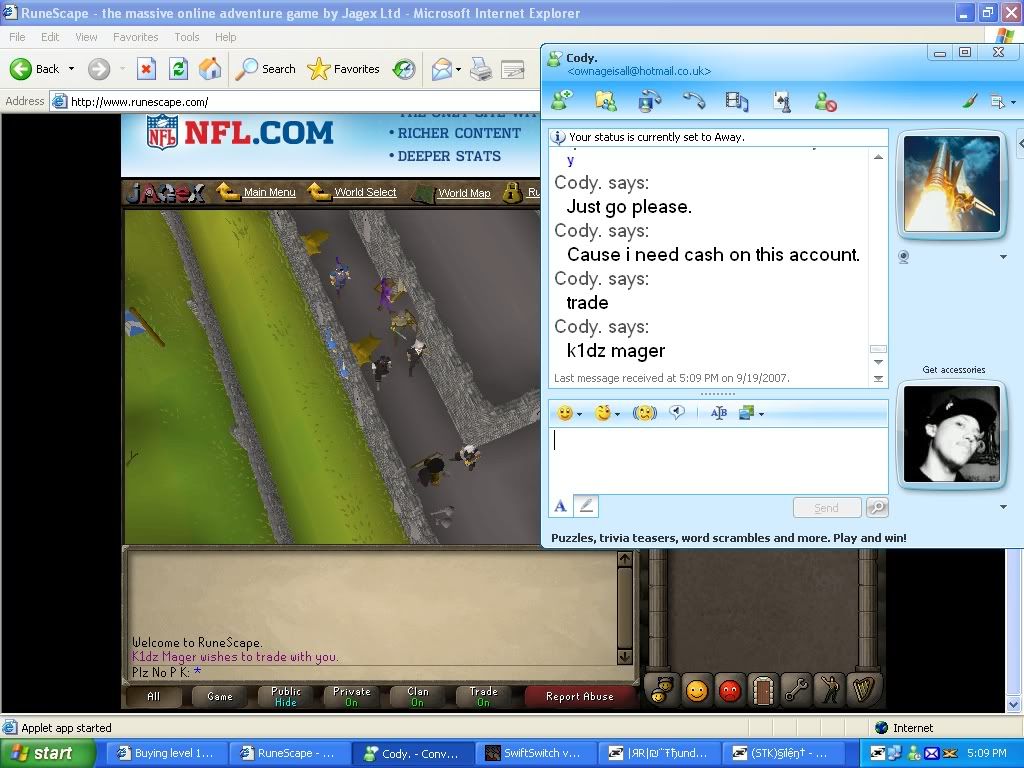Stop page loading with red X icon

click(146, 69)
